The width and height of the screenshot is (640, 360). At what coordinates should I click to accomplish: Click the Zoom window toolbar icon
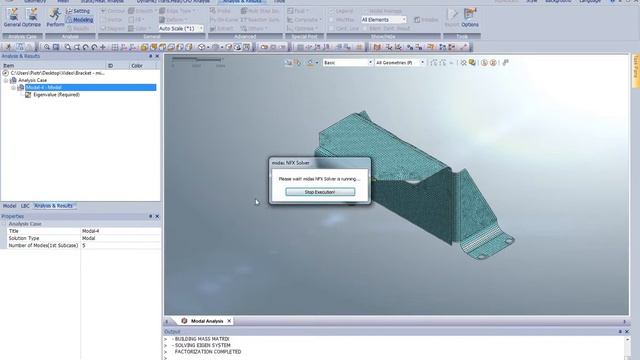pos(56,47)
